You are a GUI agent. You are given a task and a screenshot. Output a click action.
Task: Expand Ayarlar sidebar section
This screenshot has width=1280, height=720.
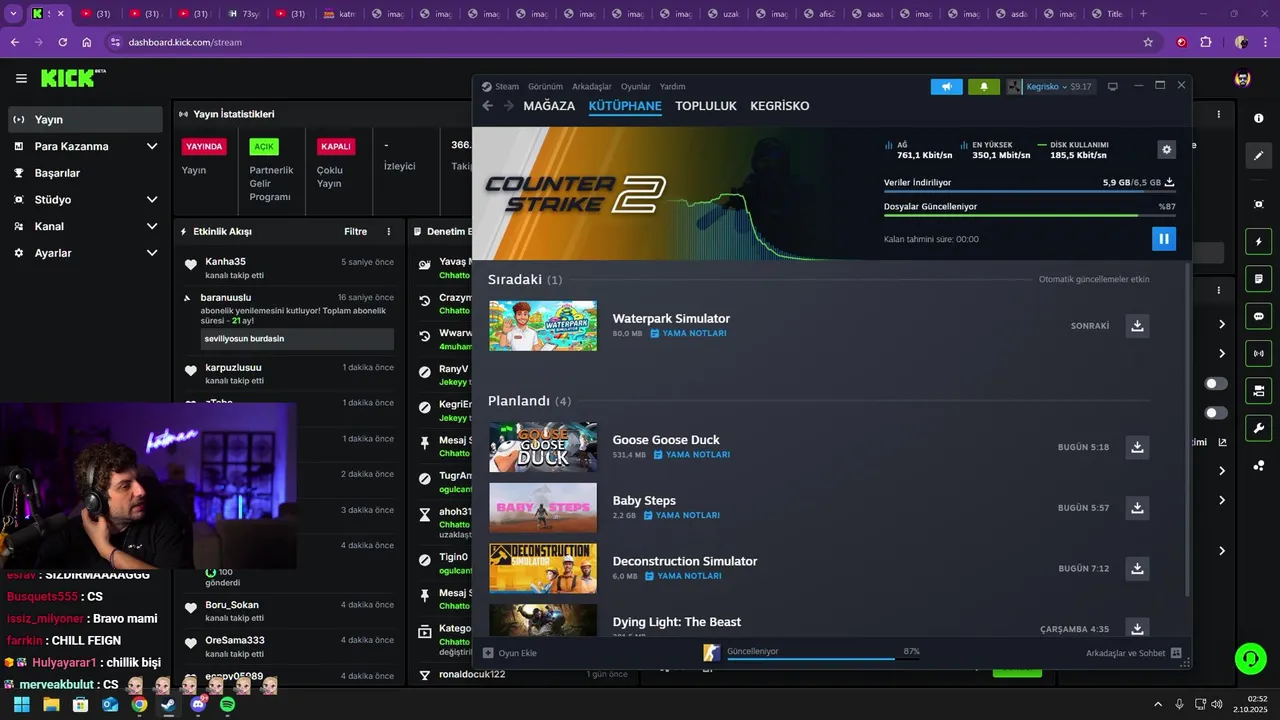152,253
